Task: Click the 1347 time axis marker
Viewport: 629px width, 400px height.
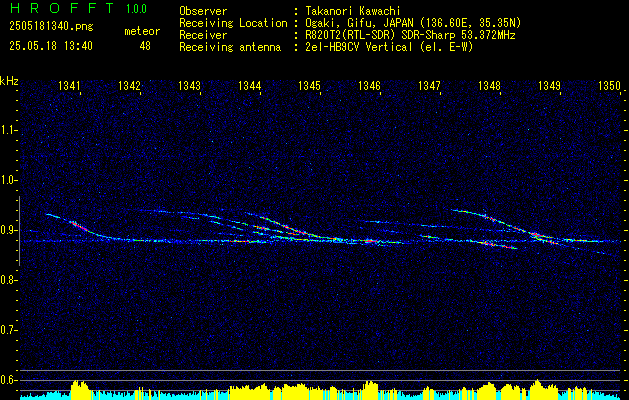Action: (x=429, y=86)
